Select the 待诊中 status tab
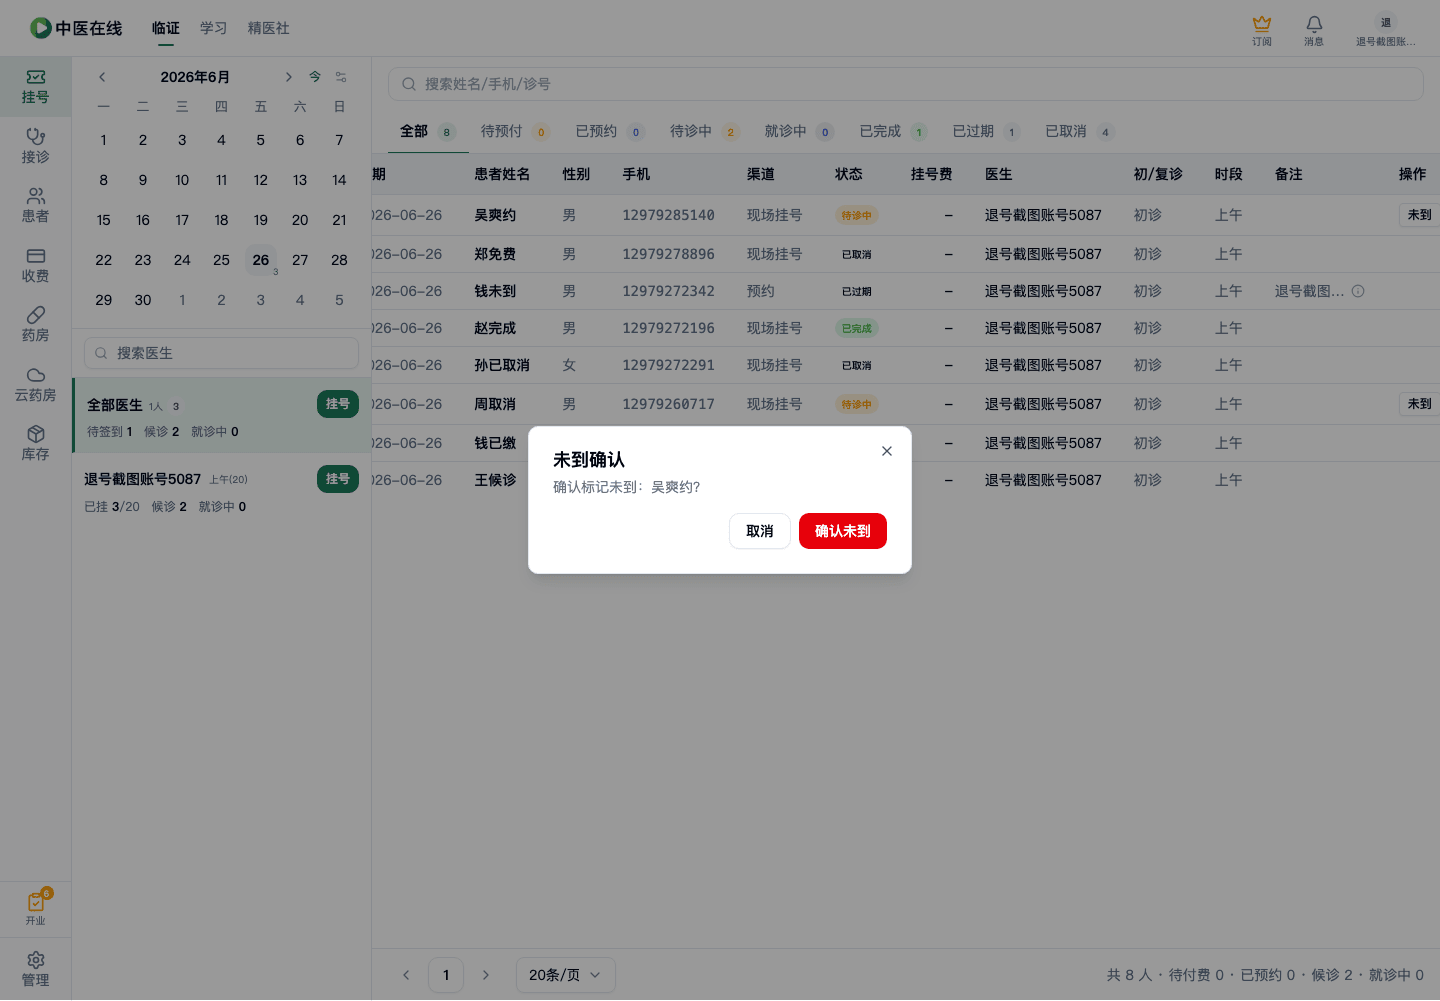Image resolution: width=1440 pixels, height=1001 pixels. (704, 131)
